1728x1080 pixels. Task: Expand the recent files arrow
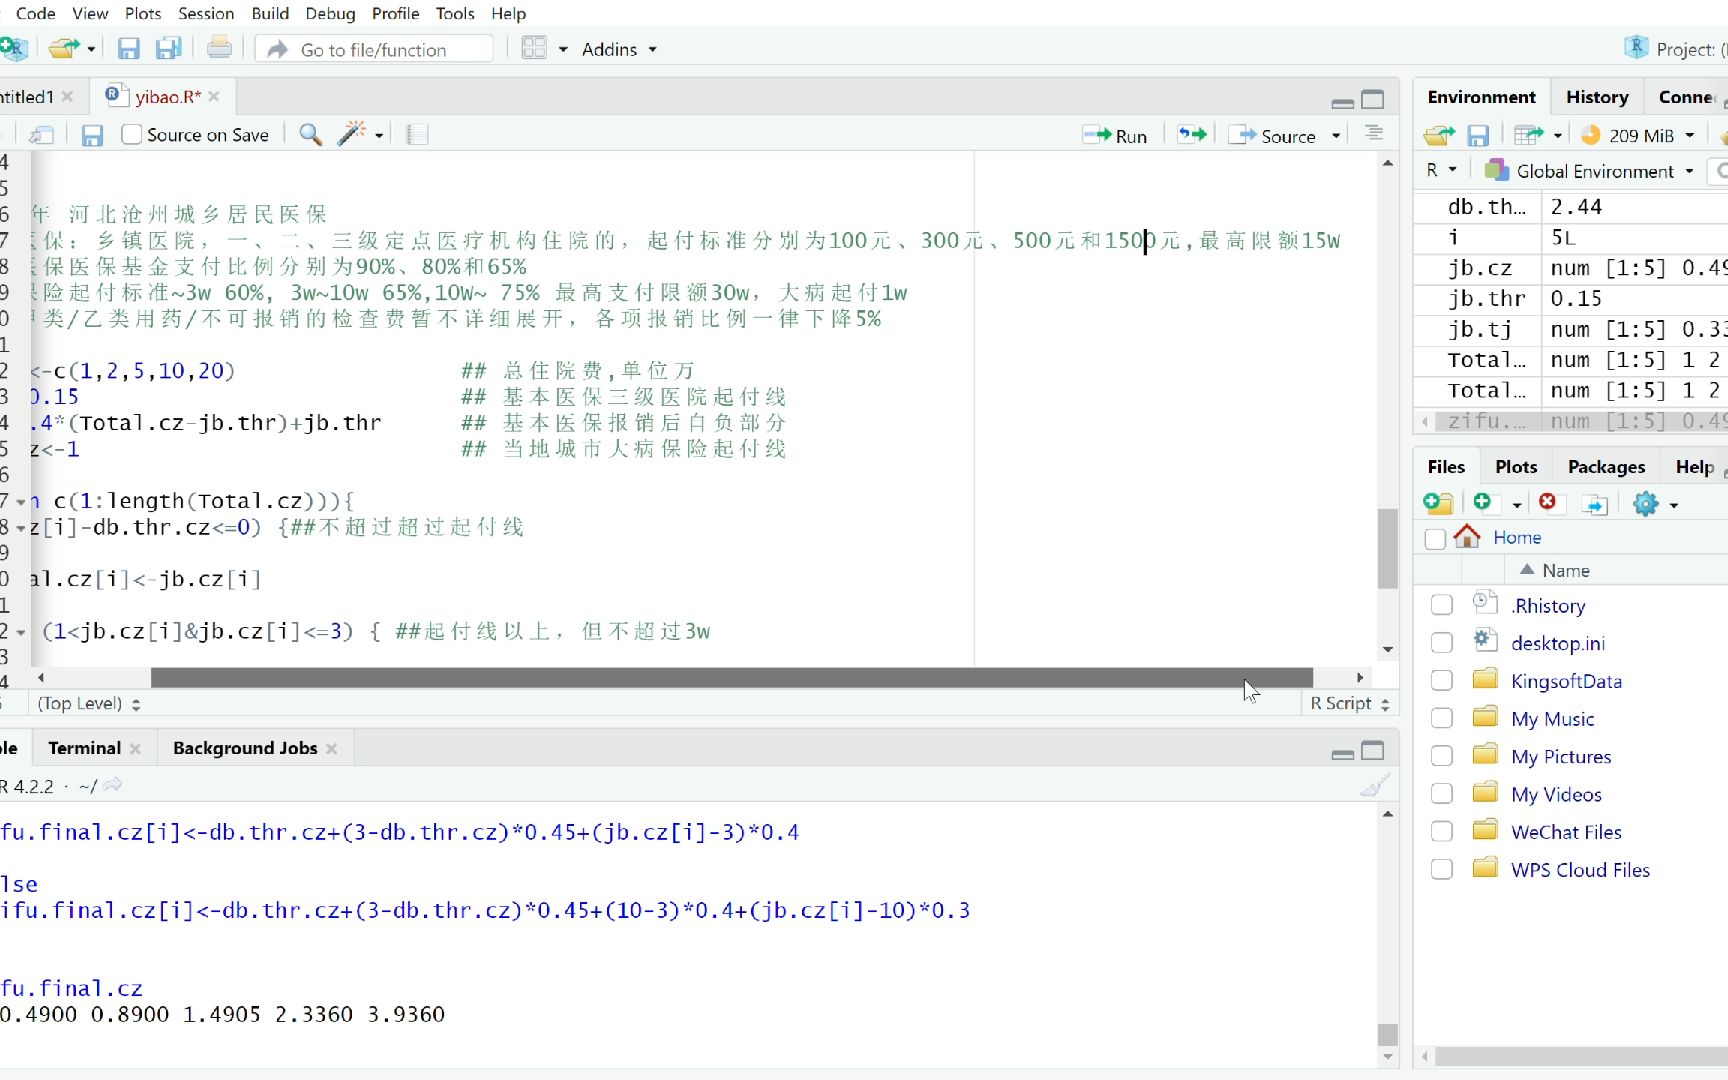click(91, 49)
